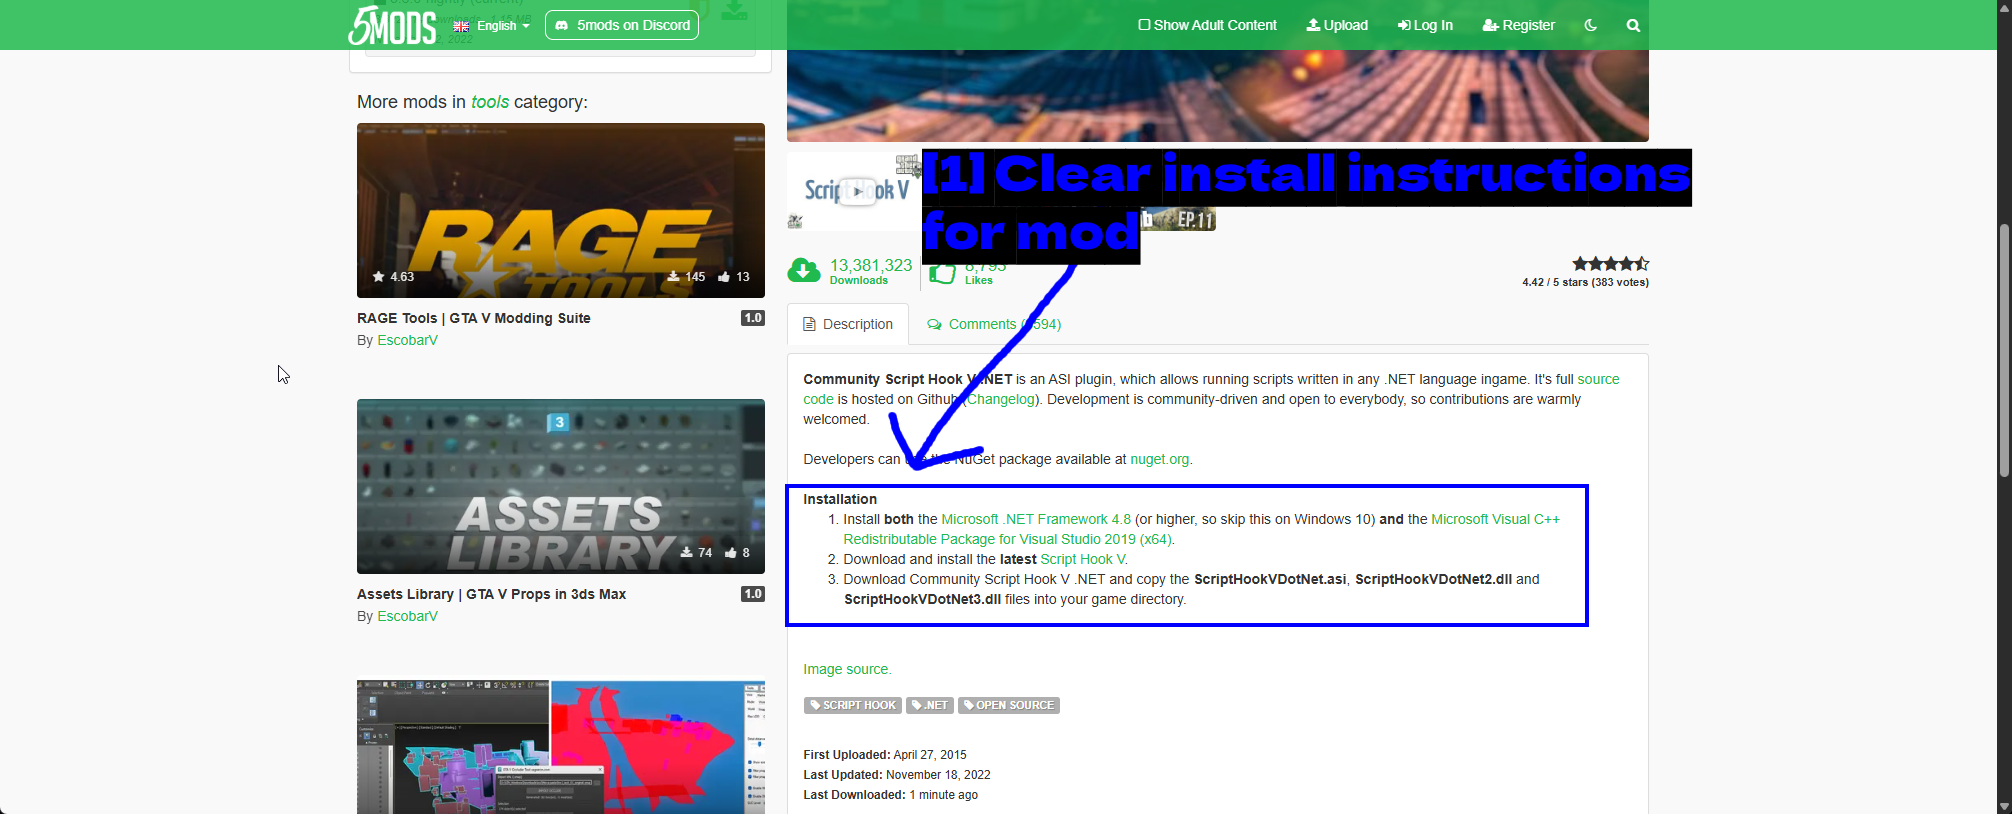Switch to the Comments tab
Viewport: 2012px width, 814px height.
pos(994,324)
